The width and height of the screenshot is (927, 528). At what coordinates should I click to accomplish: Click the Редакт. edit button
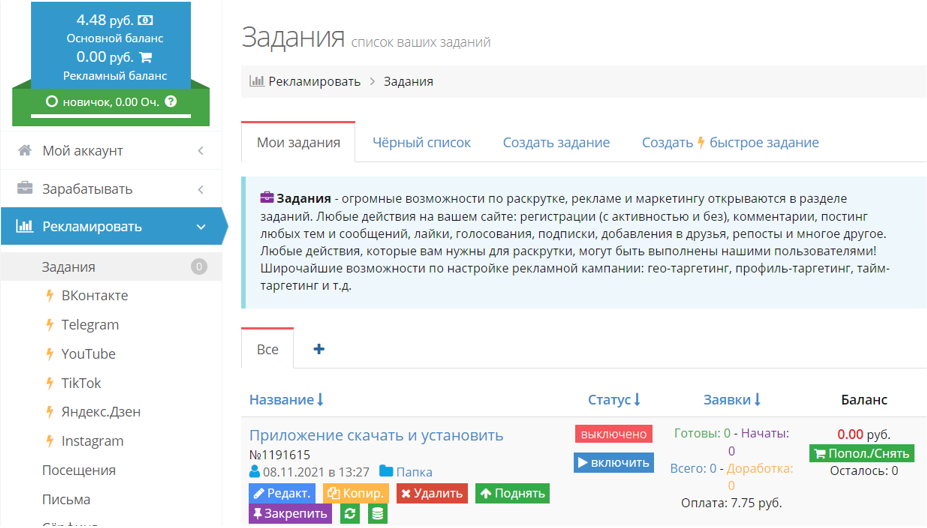point(283,493)
